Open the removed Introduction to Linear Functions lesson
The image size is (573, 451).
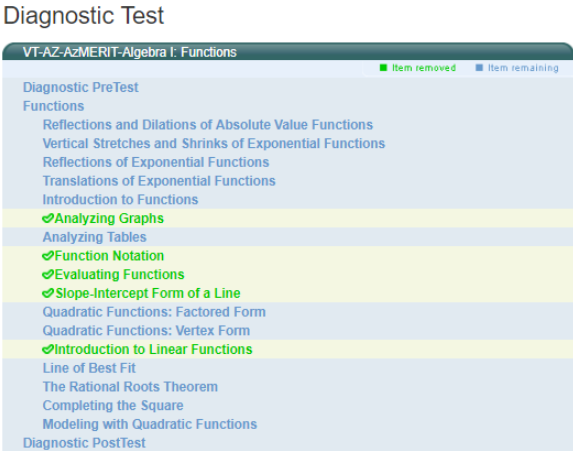[153, 349]
